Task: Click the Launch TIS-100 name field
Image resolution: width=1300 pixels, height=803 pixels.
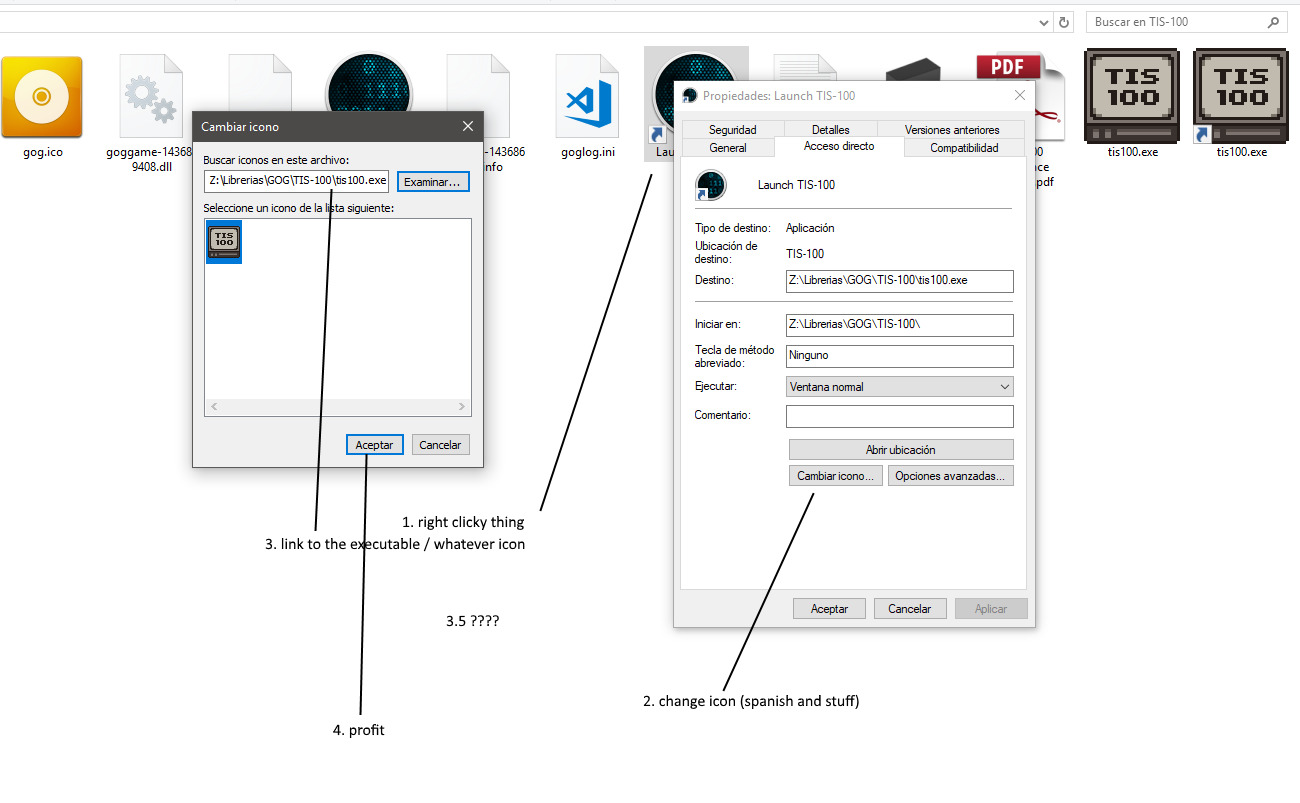Action: coord(796,185)
